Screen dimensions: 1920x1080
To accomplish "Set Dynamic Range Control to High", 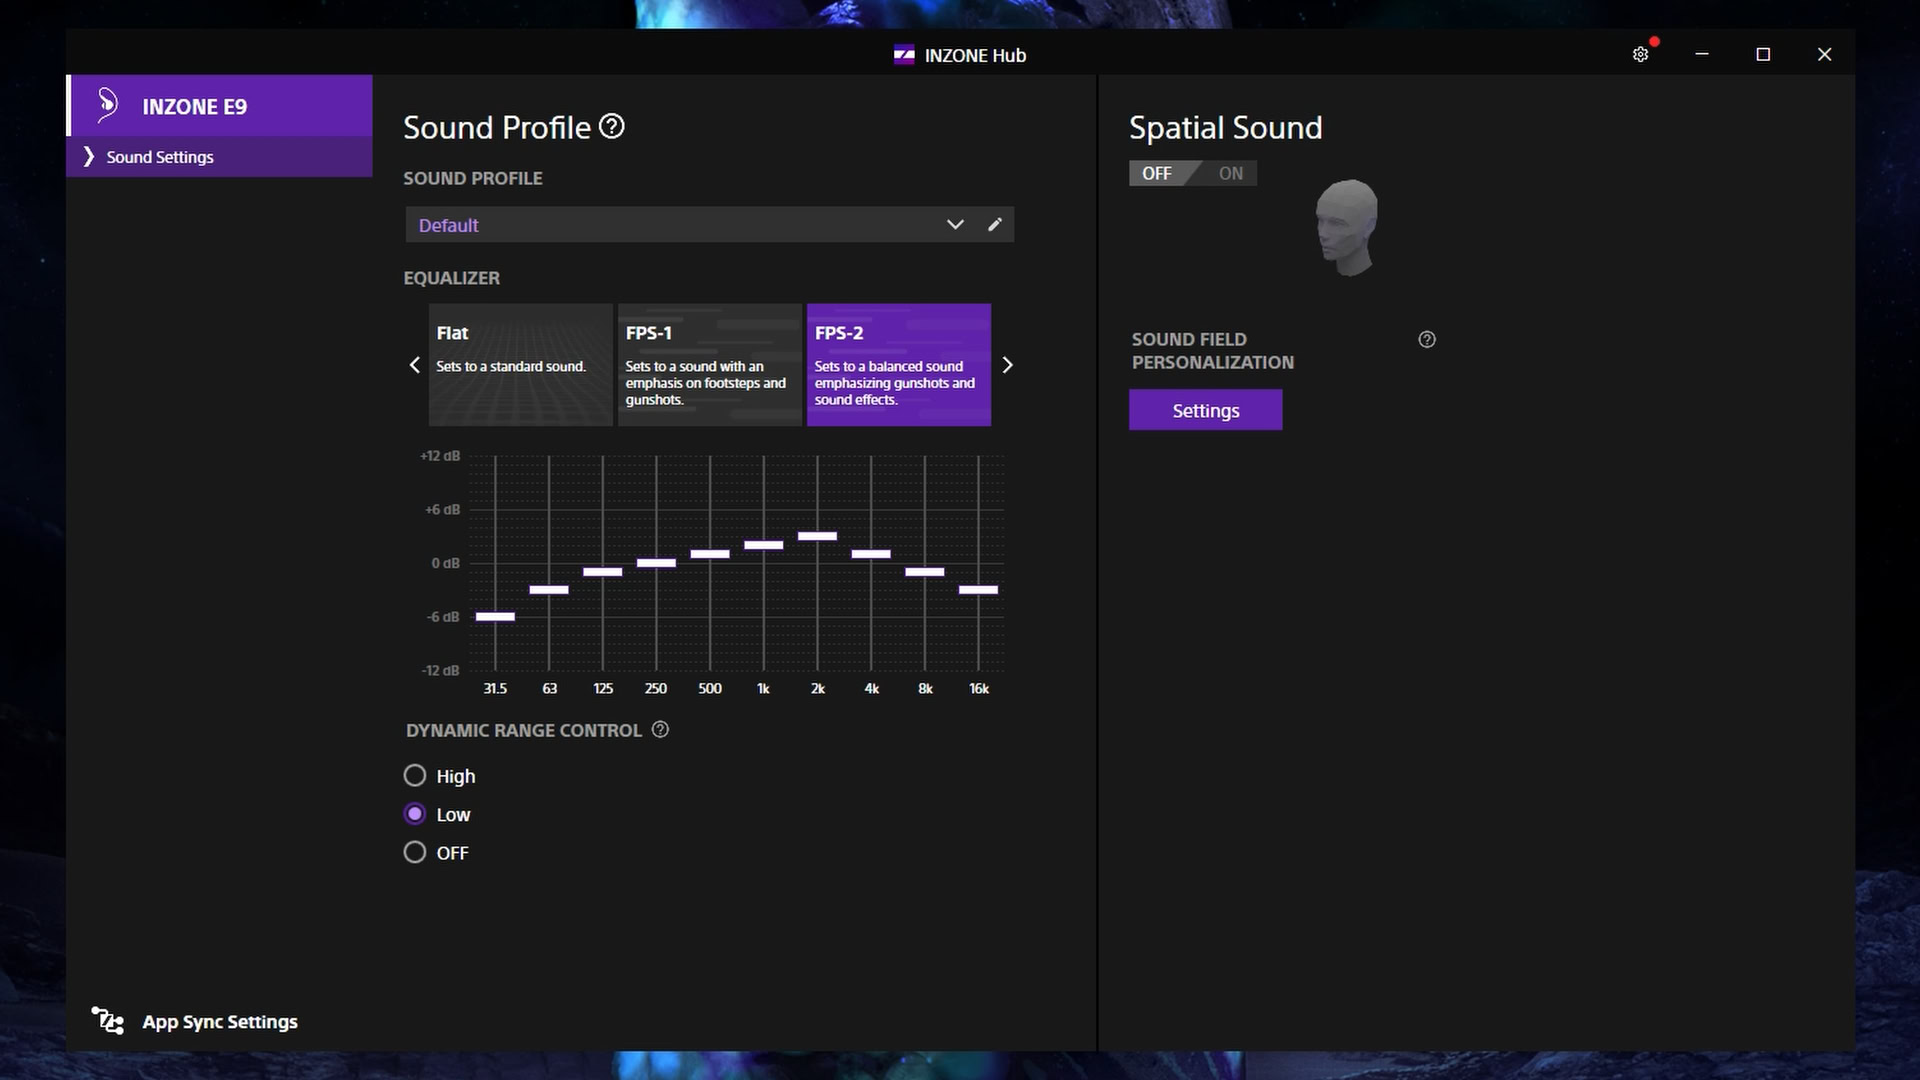I will (x=415, y=776).
